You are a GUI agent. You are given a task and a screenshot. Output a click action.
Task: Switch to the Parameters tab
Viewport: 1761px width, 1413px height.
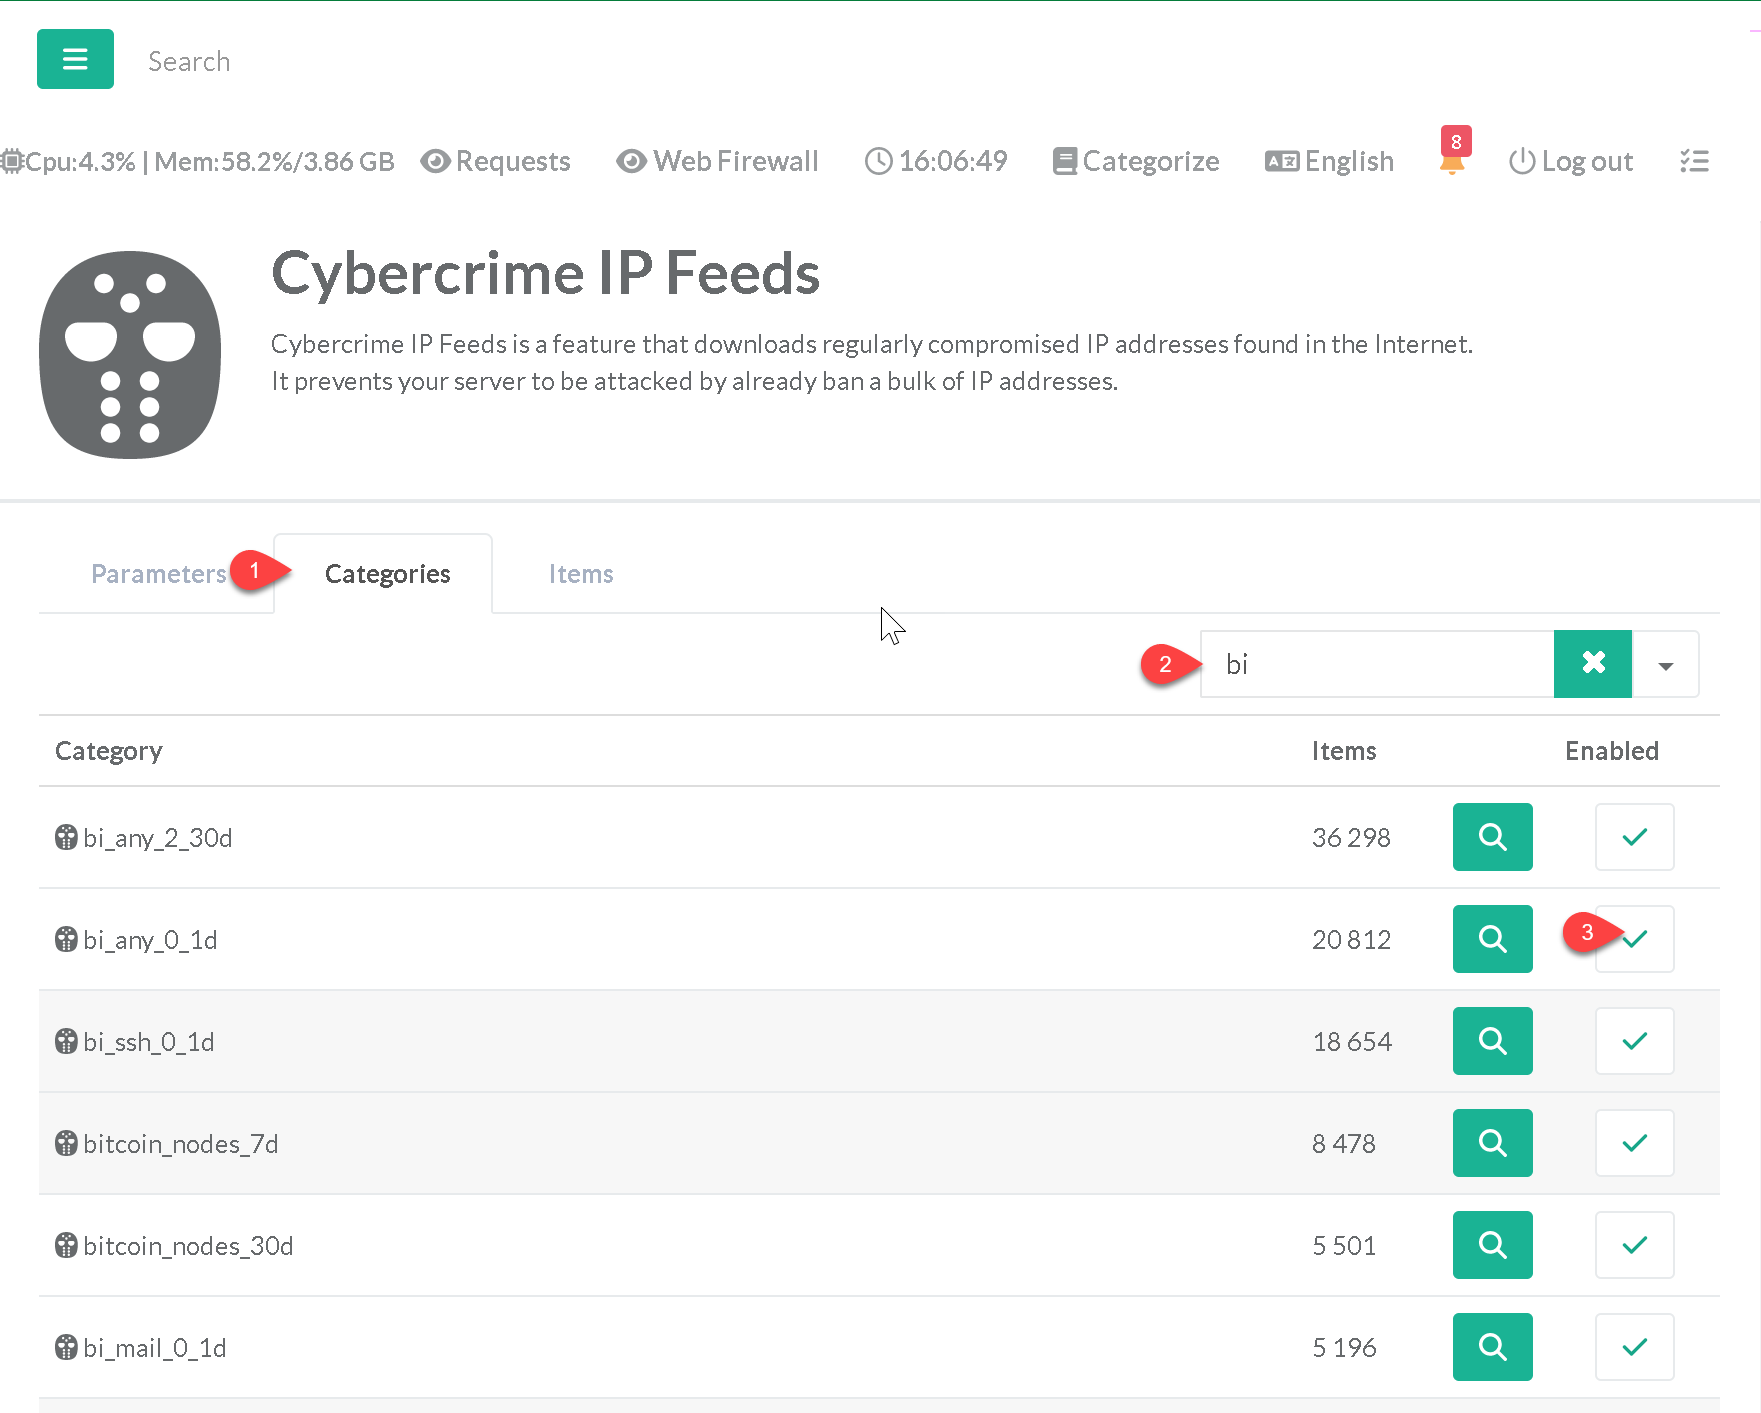[x=158, y=574]
